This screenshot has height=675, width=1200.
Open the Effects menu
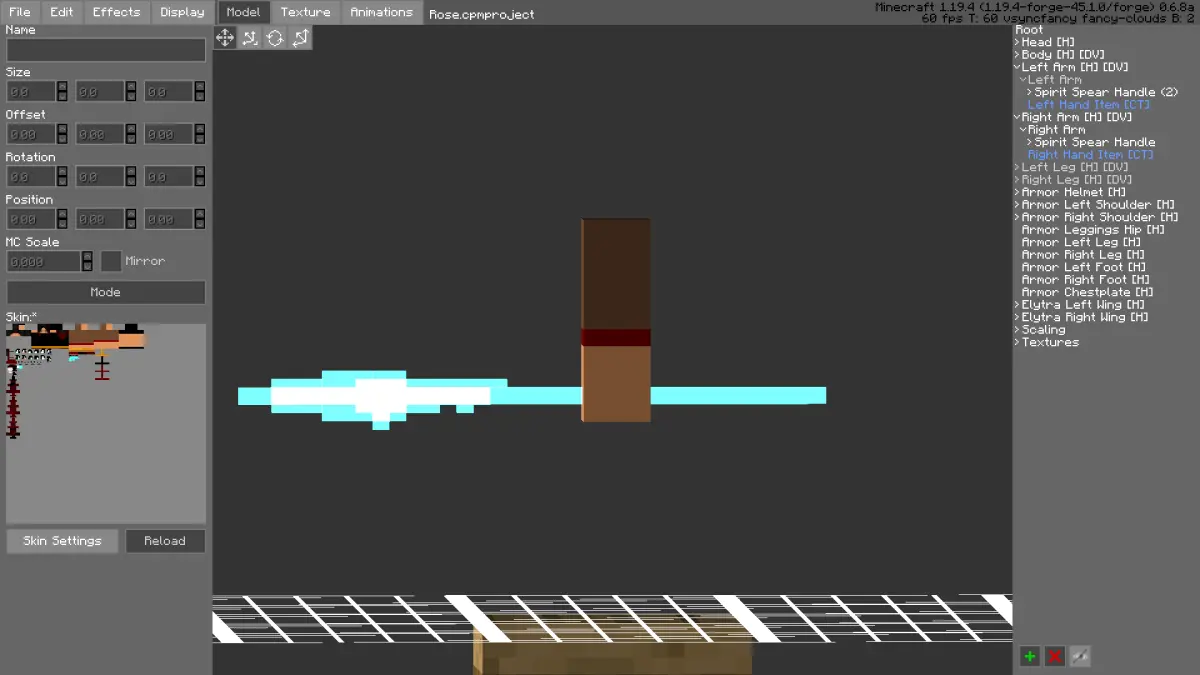click(x=117, y=12)
